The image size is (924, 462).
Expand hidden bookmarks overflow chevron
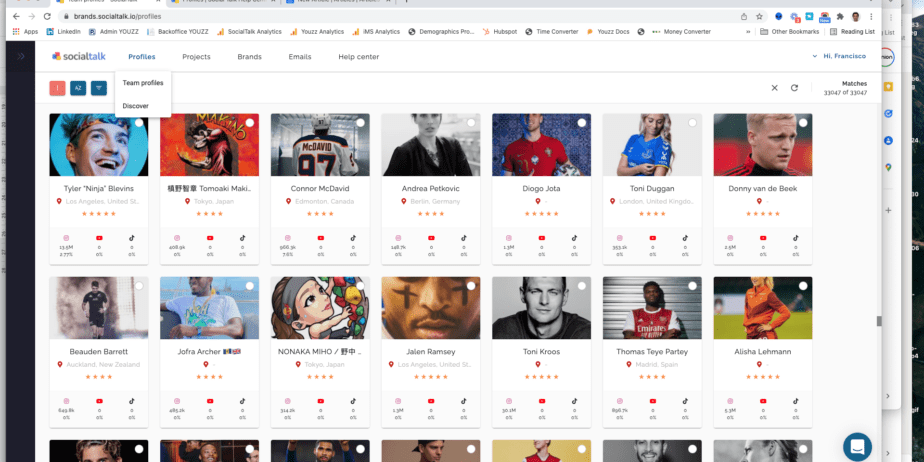[x=748, y=32]
